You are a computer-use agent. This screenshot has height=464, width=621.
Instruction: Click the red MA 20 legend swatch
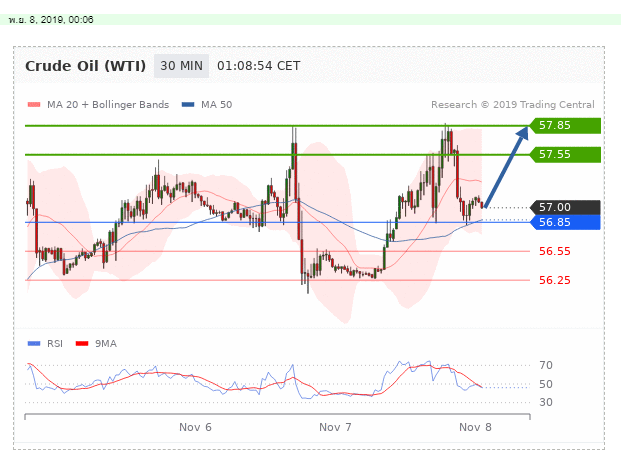tap(34, 105)
